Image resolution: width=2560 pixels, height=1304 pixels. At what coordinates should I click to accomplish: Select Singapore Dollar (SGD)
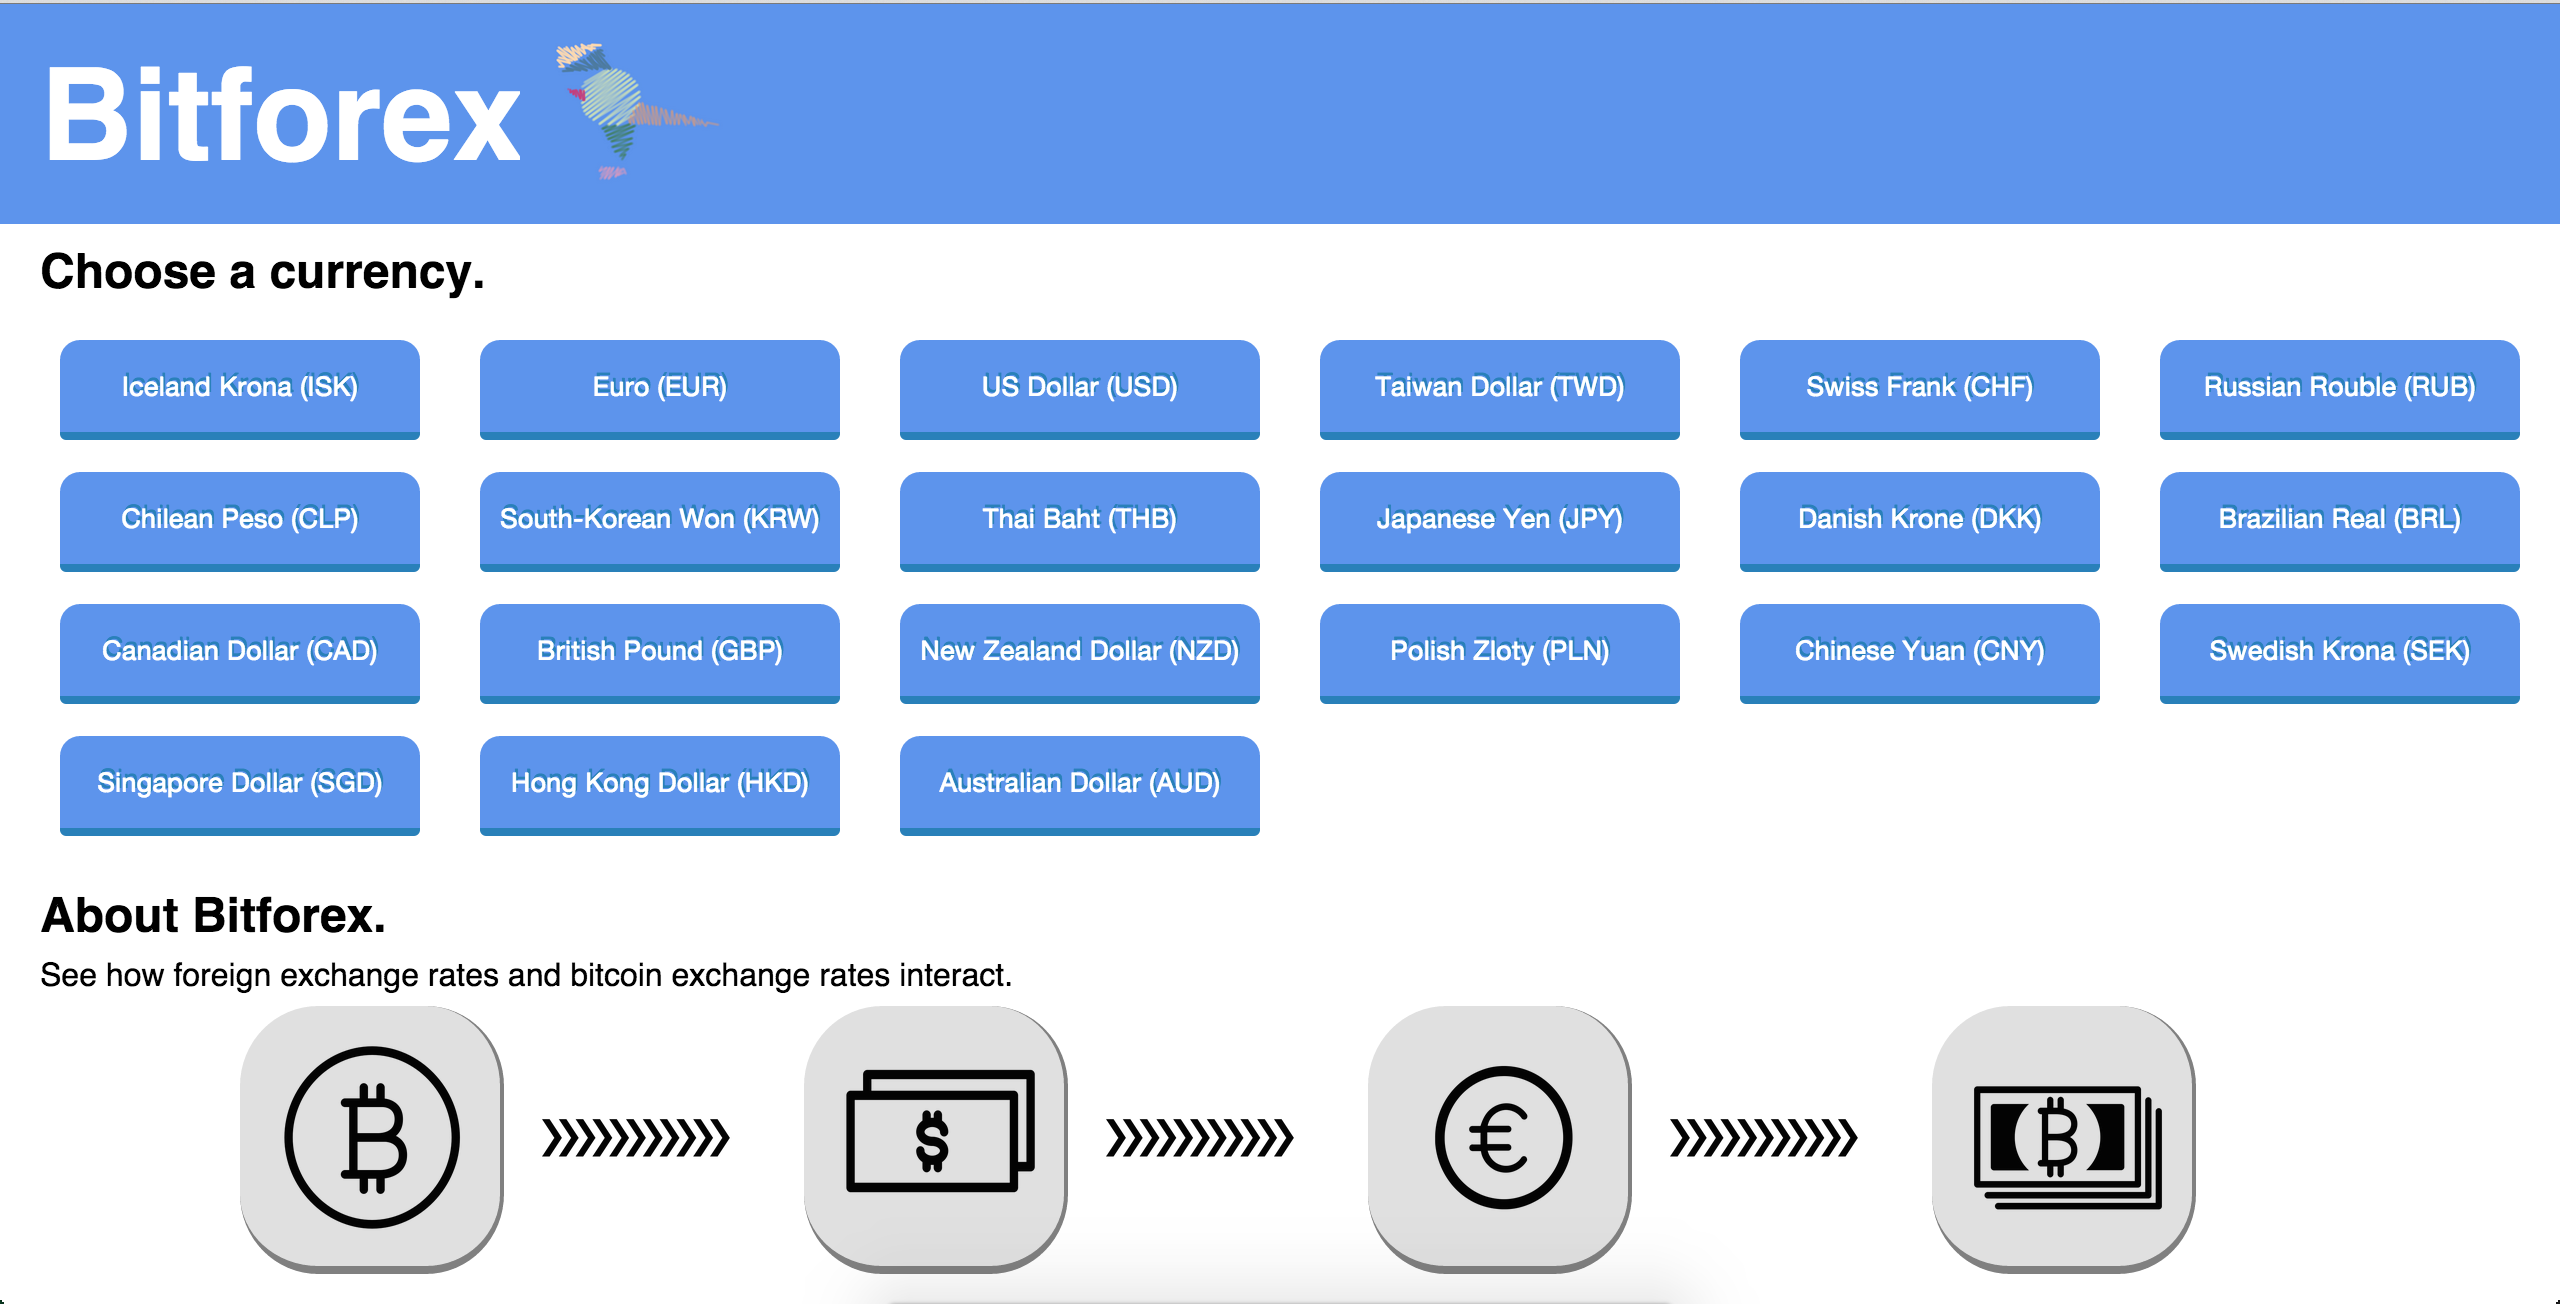coord(240,783)
